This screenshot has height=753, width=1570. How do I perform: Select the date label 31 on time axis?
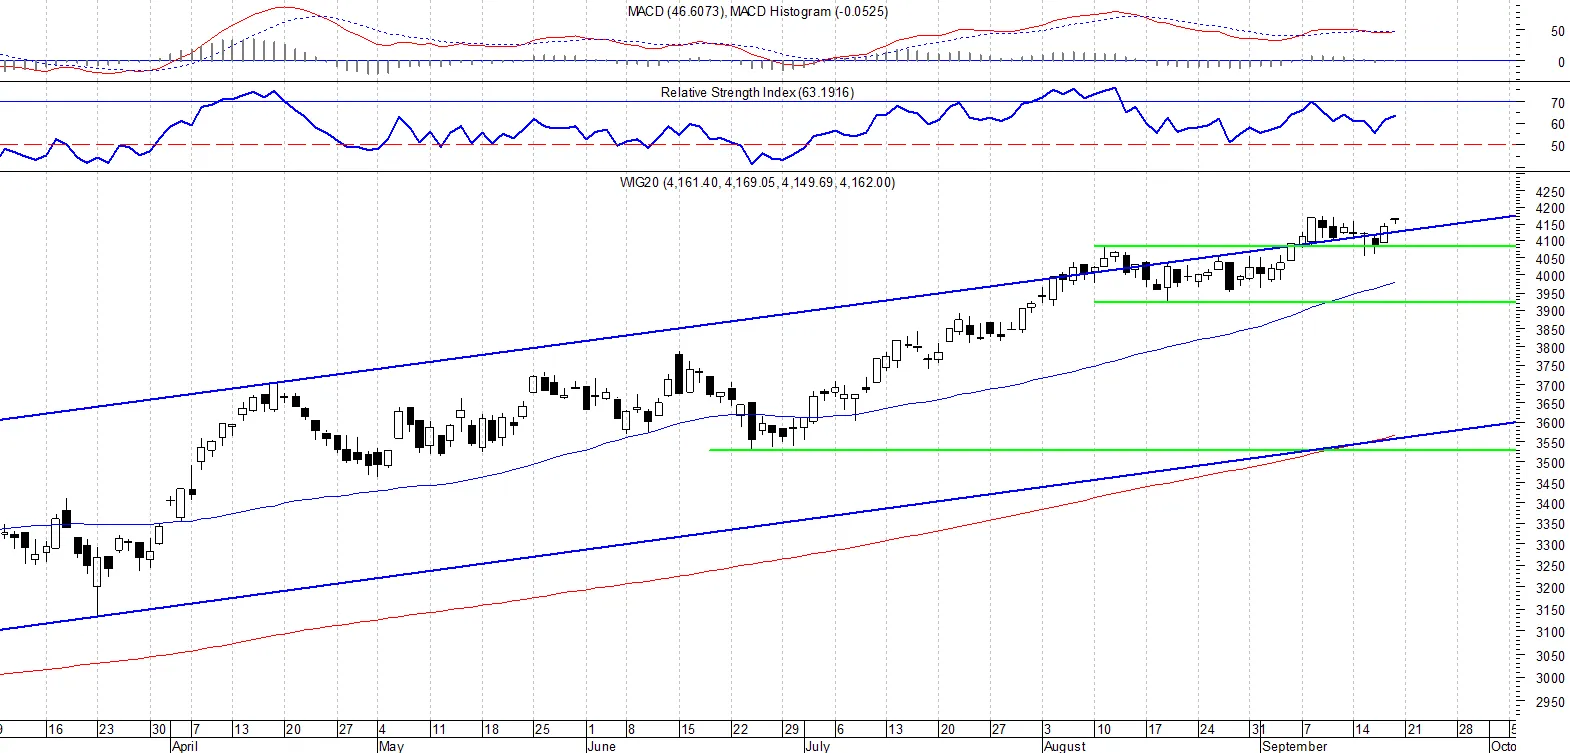click(1258, 730)
